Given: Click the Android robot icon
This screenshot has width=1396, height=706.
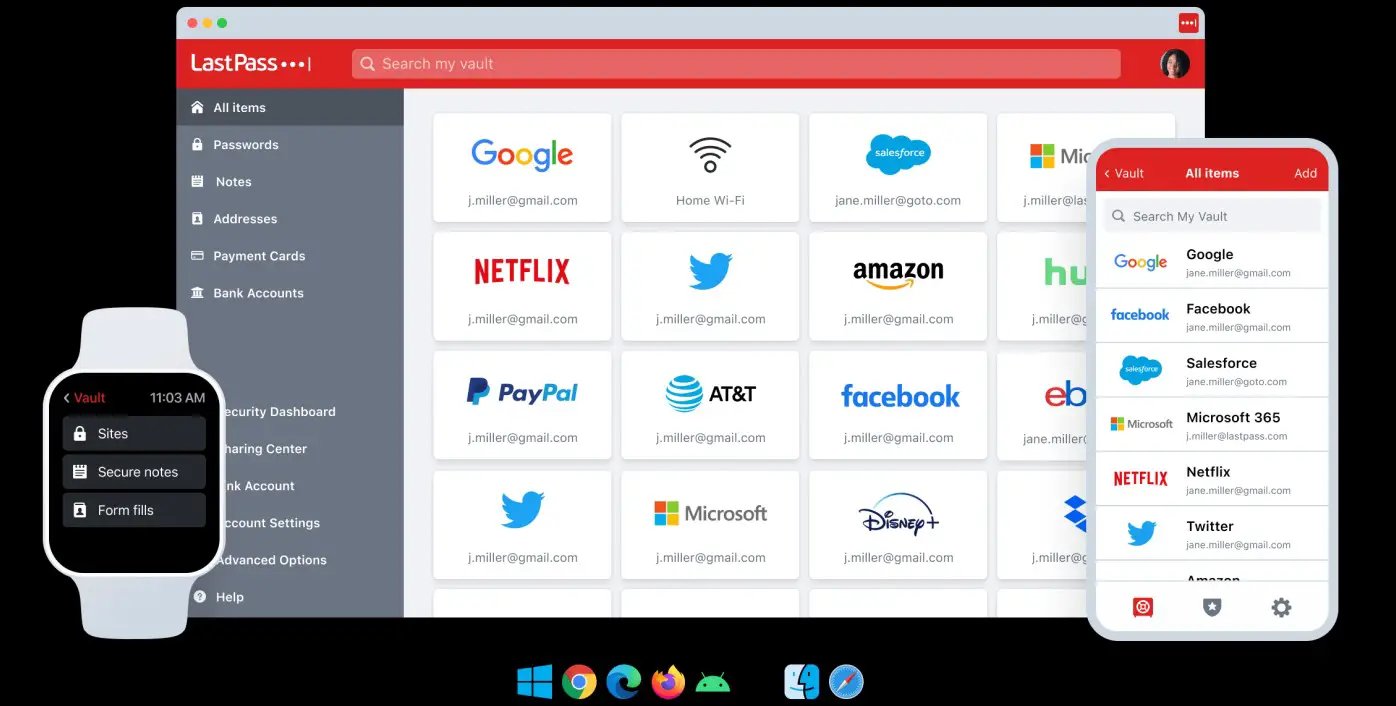Looking at the screenshot, I should point(712,683).
